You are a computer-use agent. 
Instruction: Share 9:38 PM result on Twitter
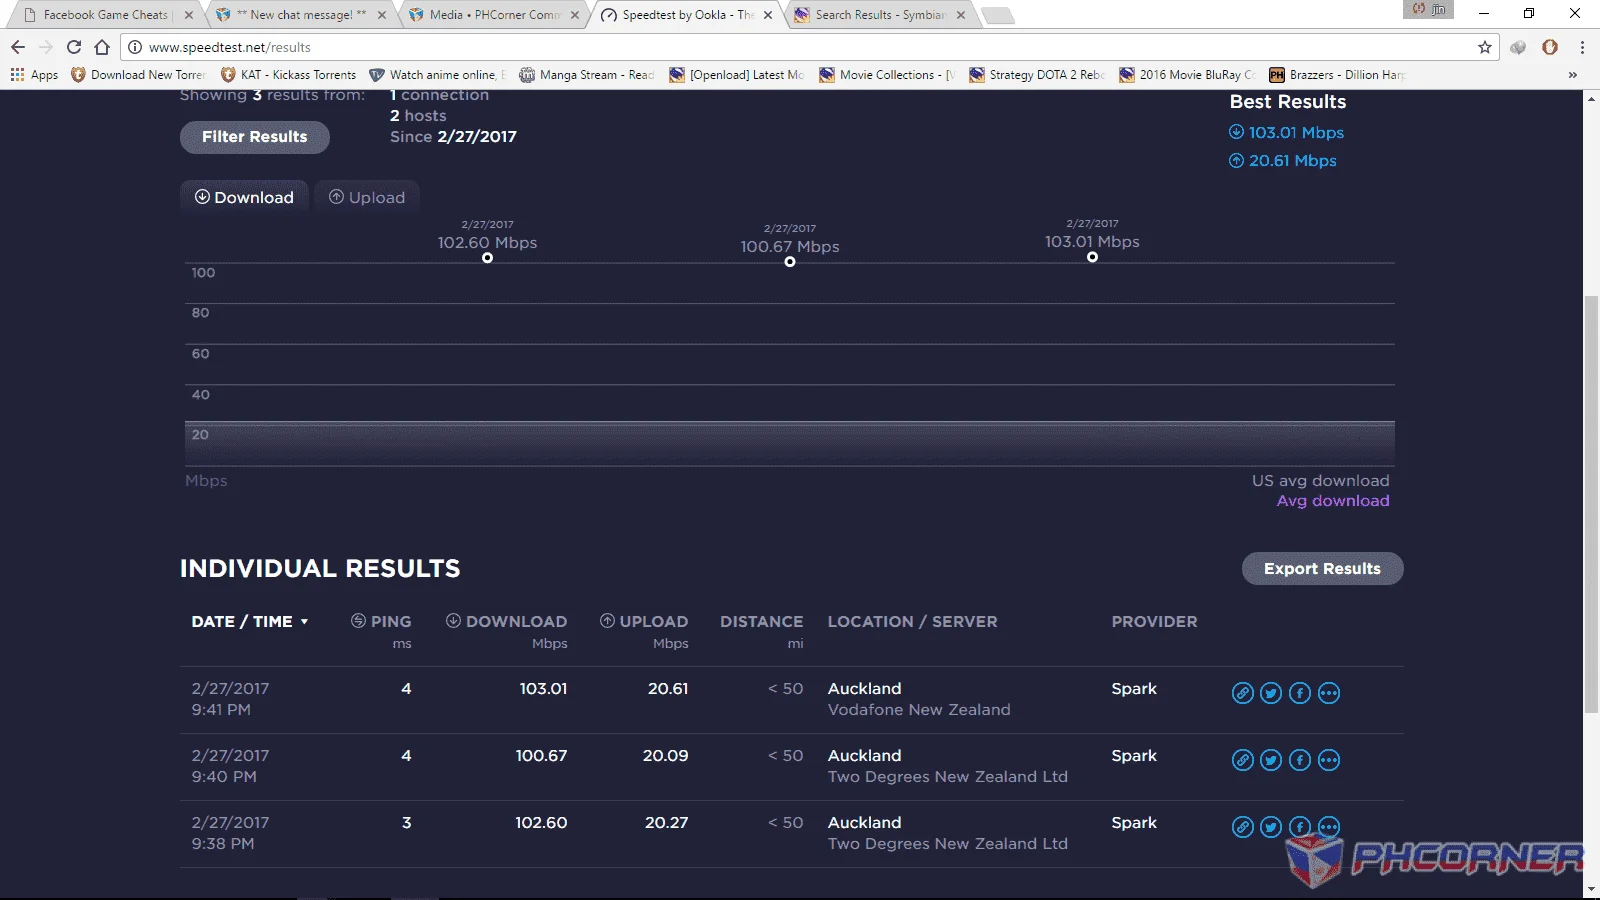[x=1271, y=827]
